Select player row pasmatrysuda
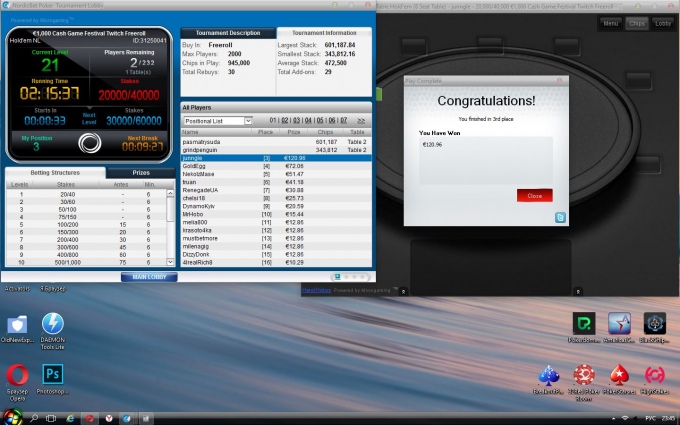 pos(276,142)
